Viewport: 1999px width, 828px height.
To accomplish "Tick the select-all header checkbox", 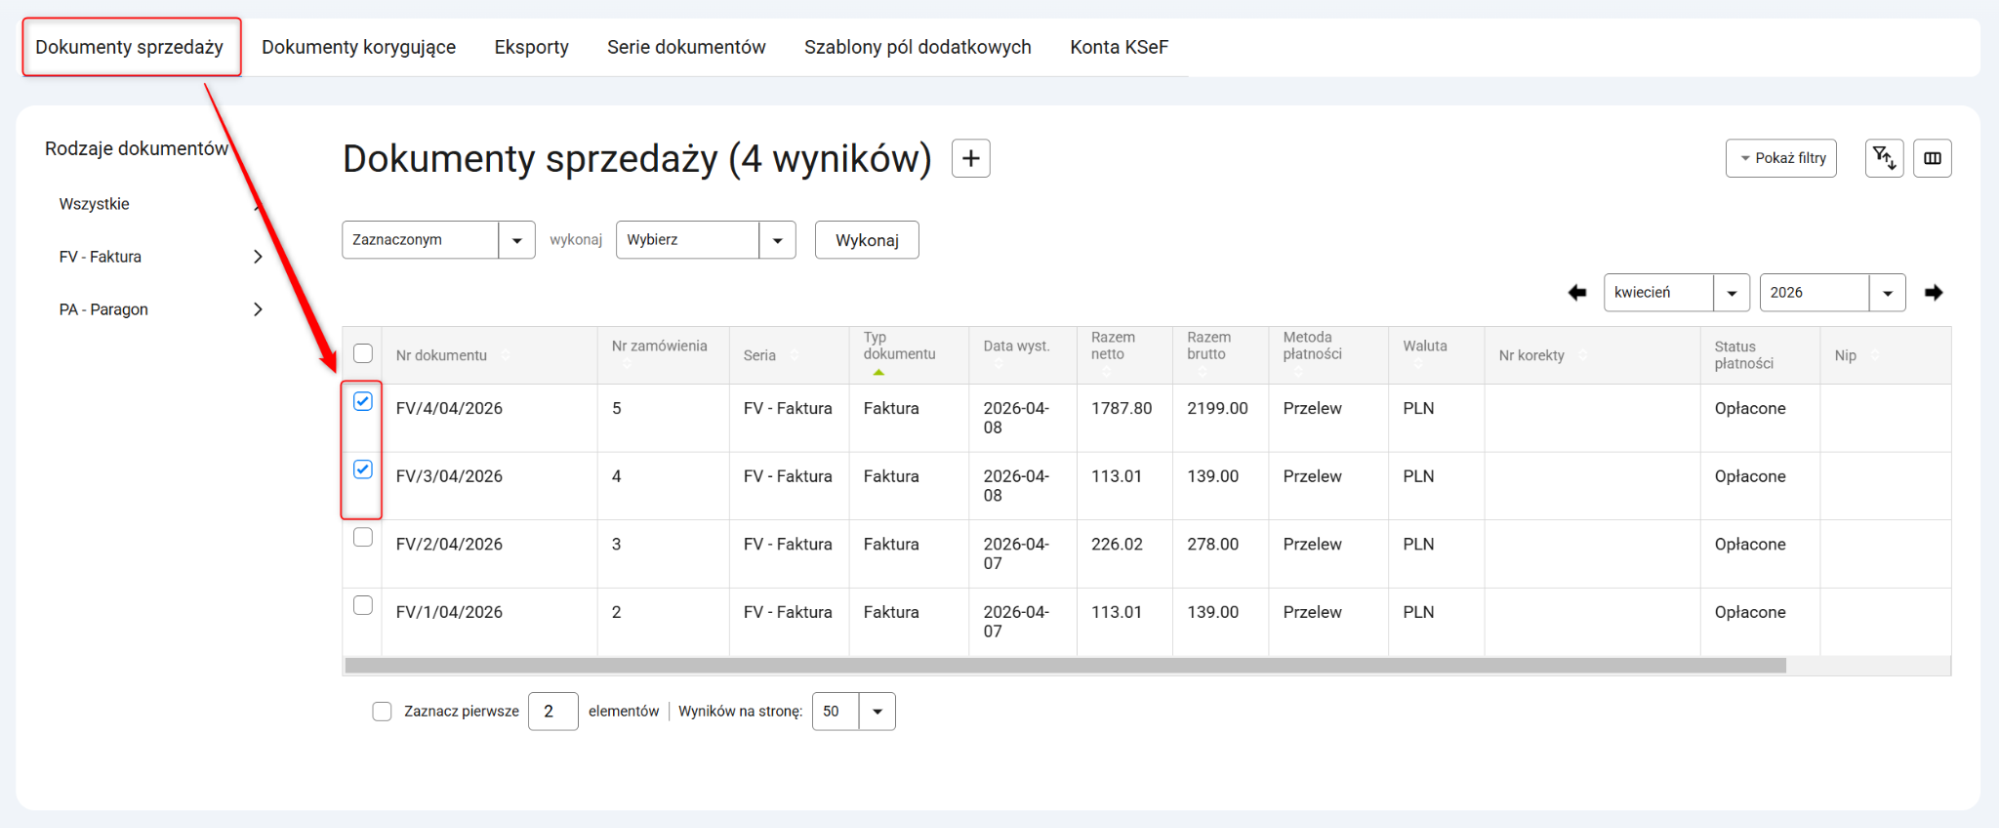I will pos(363,354).
